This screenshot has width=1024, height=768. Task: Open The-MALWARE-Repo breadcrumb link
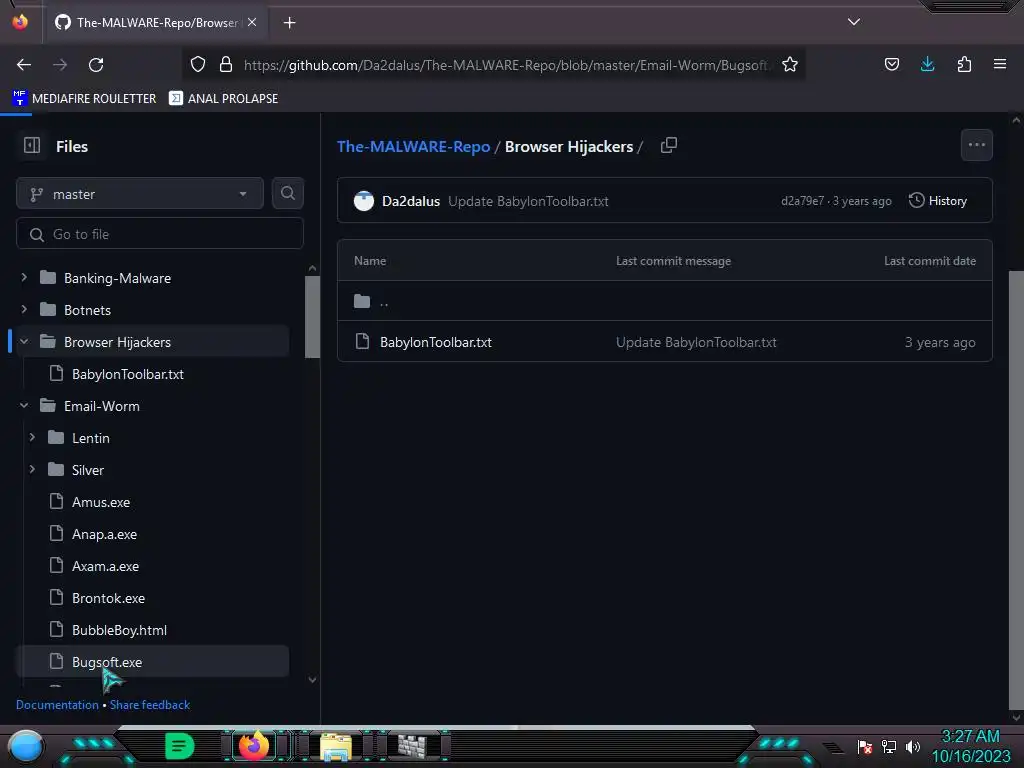pyautogui.click(x=413, y=146)
